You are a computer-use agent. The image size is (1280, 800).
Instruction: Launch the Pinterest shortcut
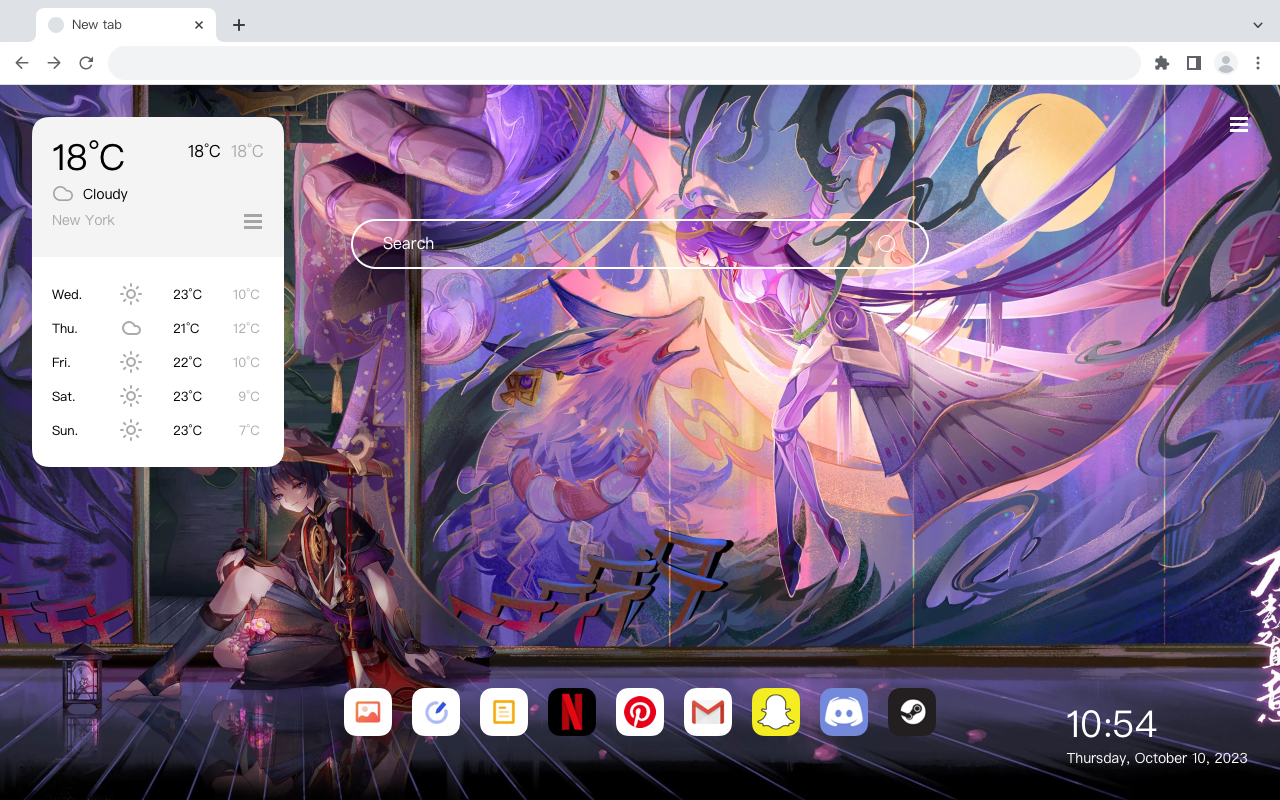(640, 712)
